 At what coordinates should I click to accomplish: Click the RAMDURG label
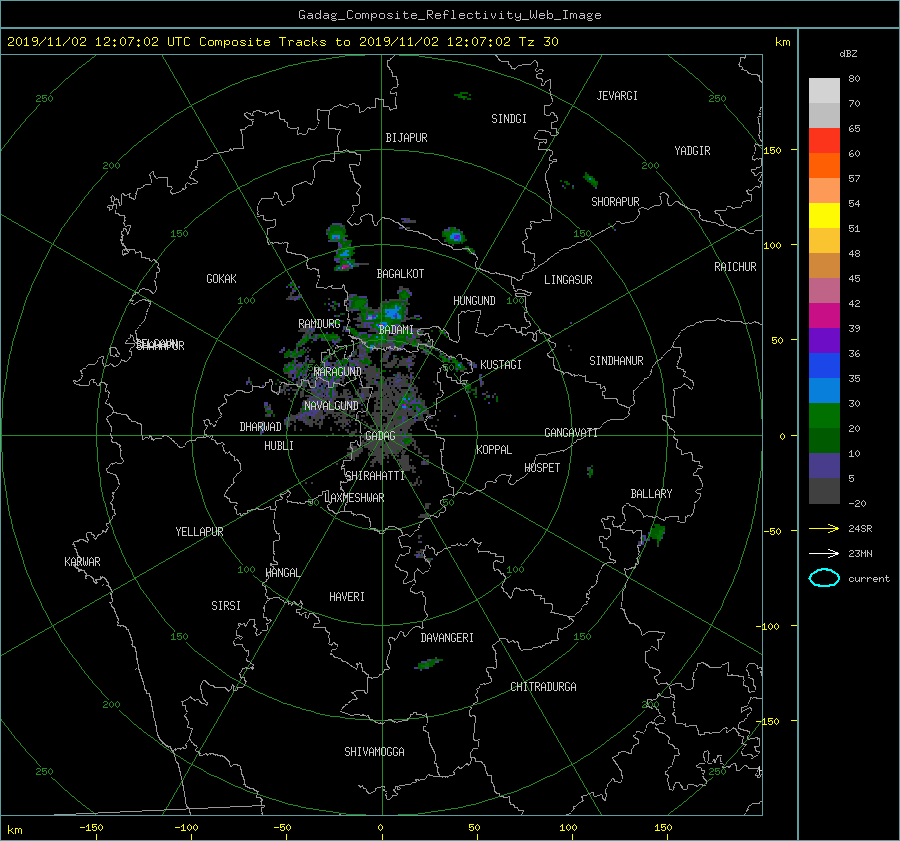(x=319, y=324)
